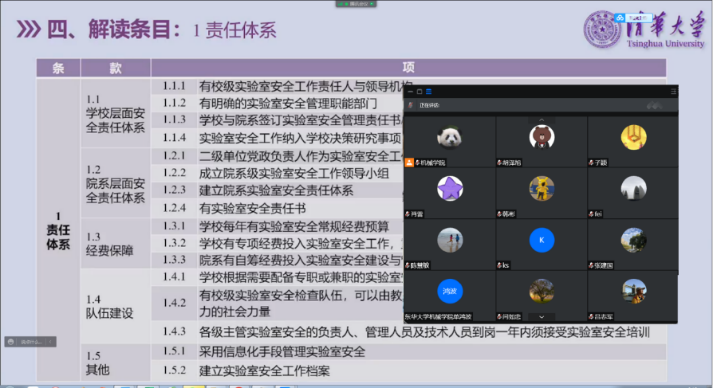Click the mute icon beside participant fei
This screenshot has height=388, width=713.
(591, 214)
